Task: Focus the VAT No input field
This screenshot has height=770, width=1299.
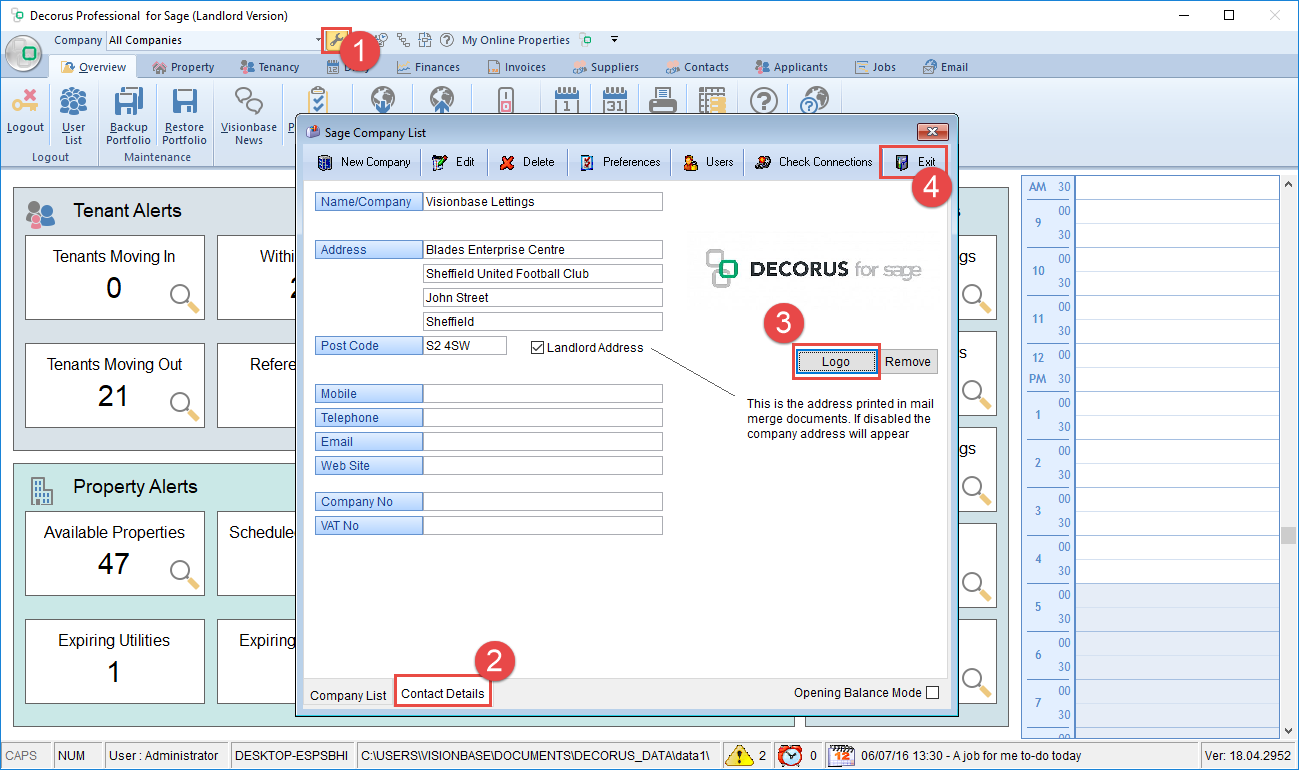Action: [x=543, y=526]
